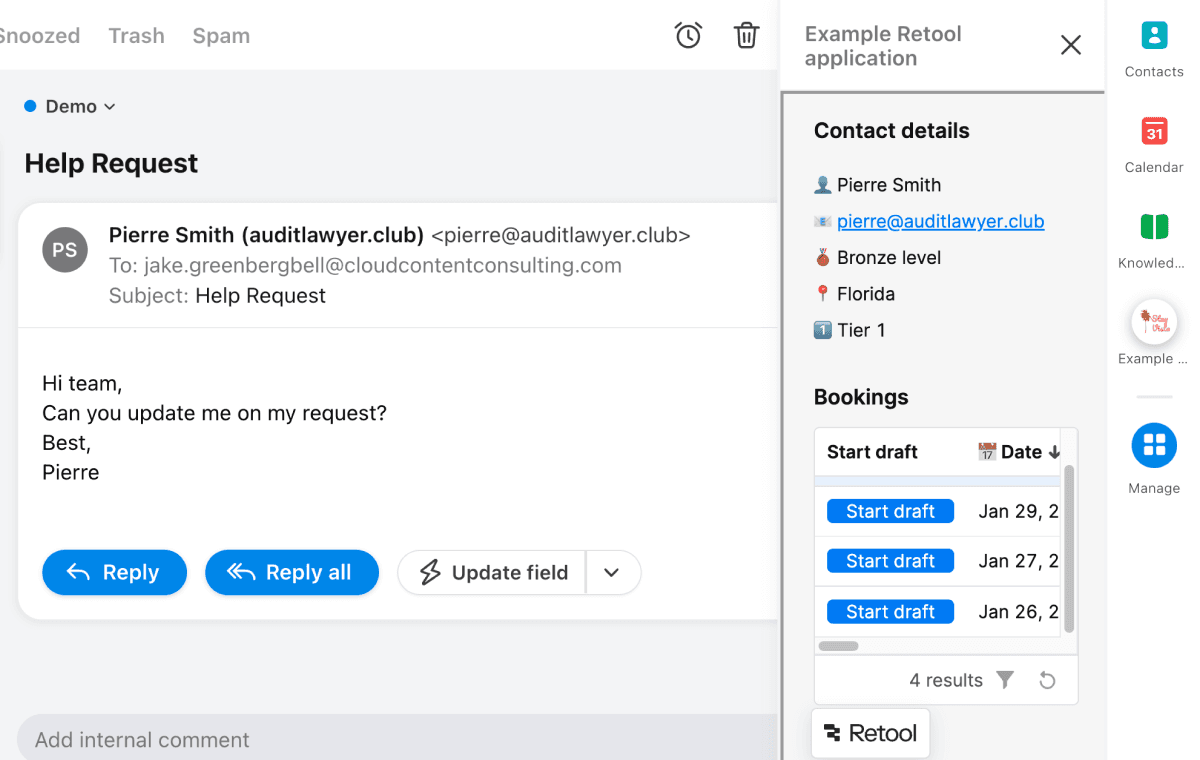The height and width of the screenshot is (760, 1200).
Task: Delete the conversation with the trash icon
Action: coord(746,34)
